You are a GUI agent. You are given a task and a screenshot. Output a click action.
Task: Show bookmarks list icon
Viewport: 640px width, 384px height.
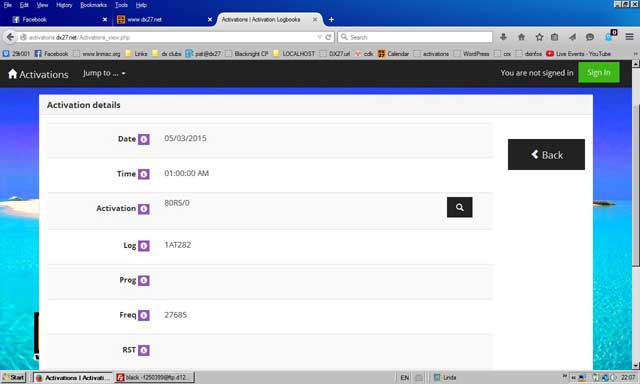554,37
